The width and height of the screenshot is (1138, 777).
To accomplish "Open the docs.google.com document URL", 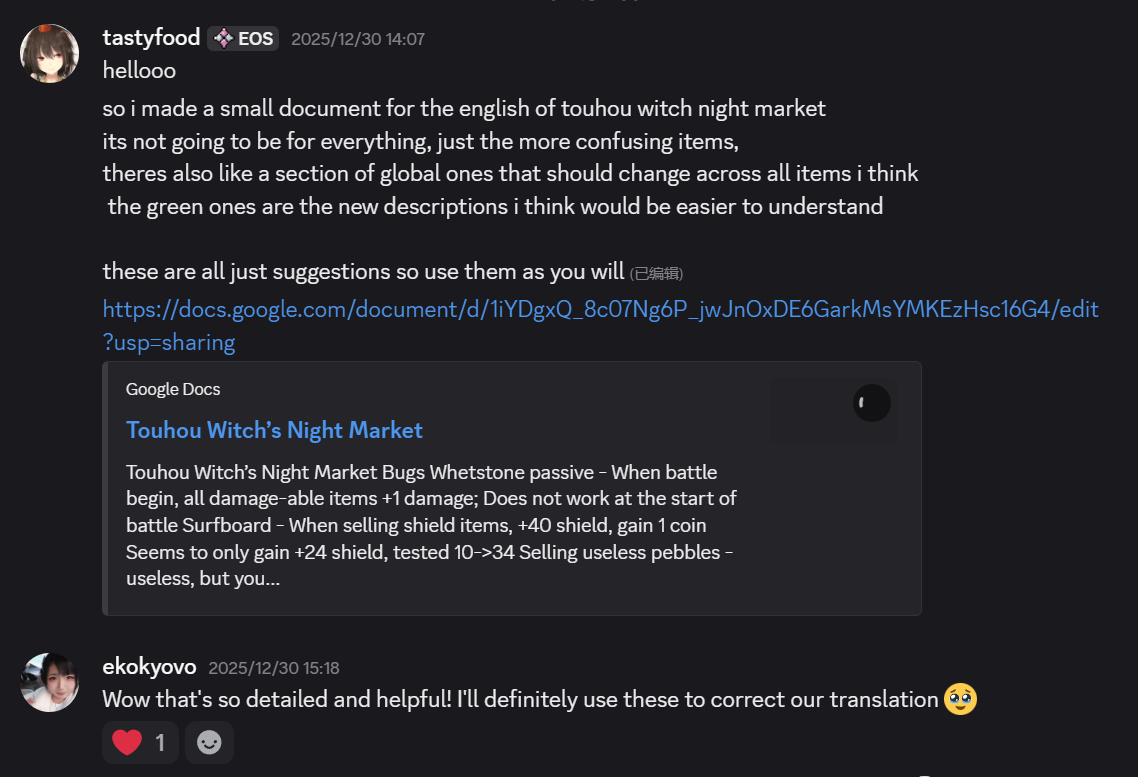I will click(600, 310).
